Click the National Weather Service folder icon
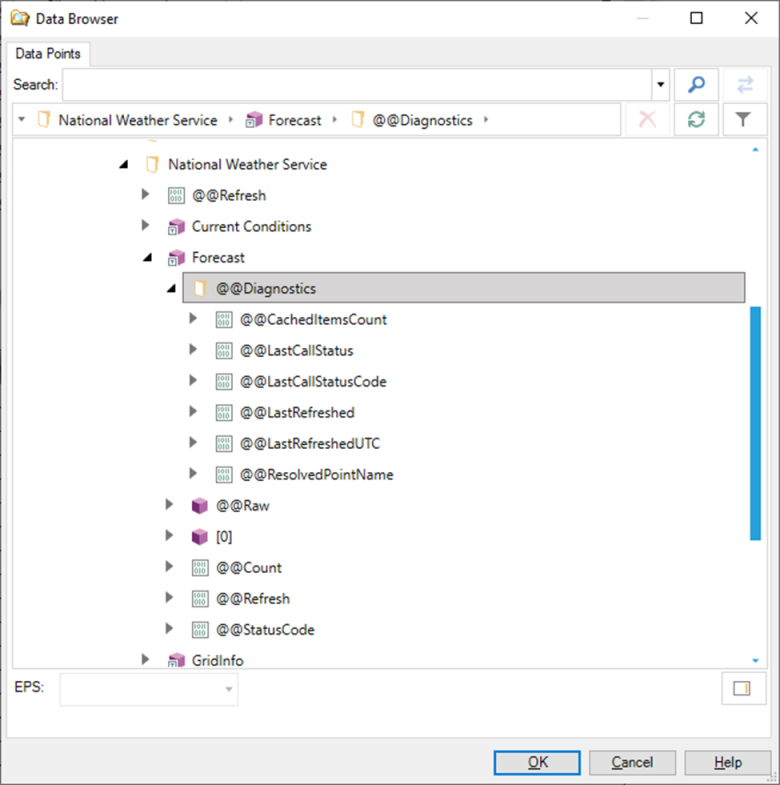The image size is (780, 785). [x=152, y=165]
